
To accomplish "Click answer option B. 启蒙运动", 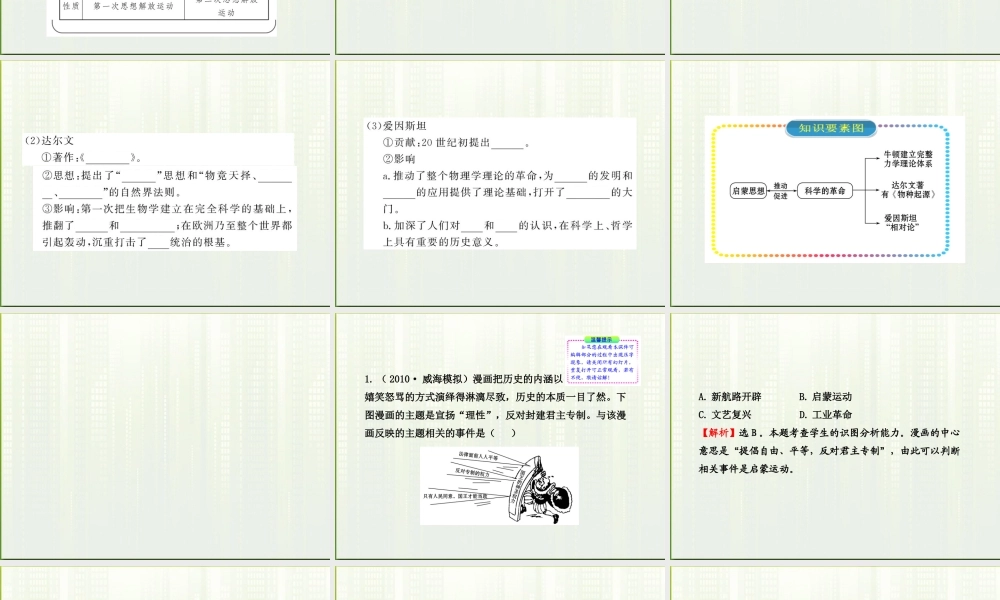I will (x=825, y=397).
